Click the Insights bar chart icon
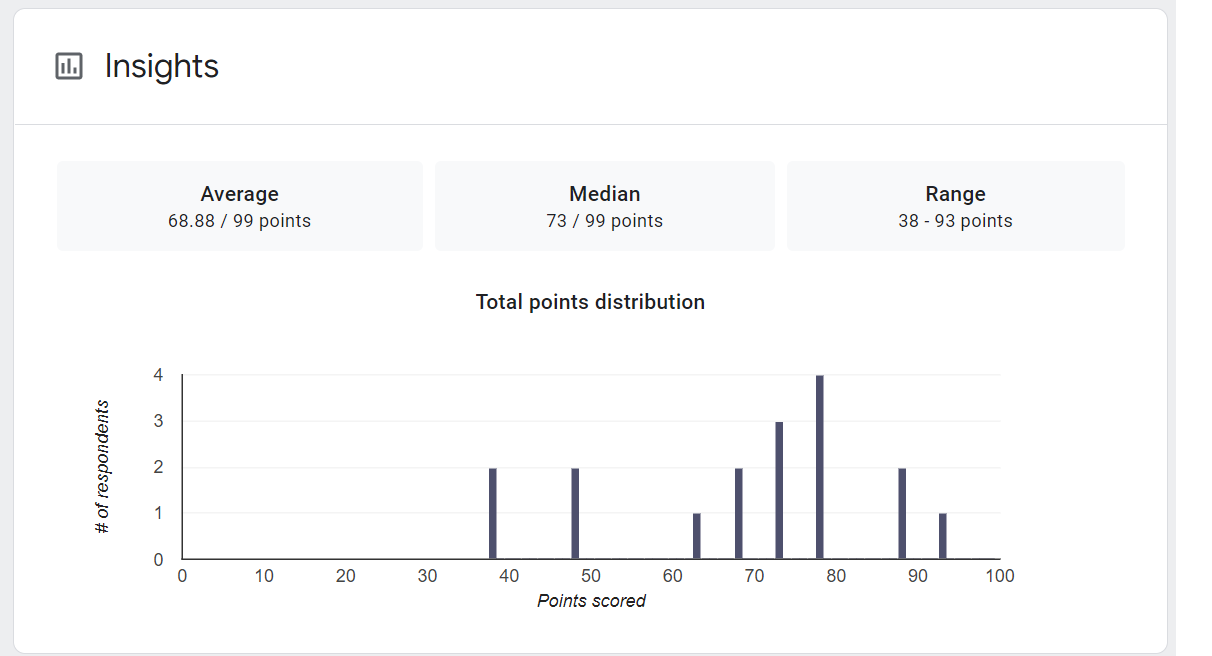The image size is (1212, 656). [x=69, y=67]
